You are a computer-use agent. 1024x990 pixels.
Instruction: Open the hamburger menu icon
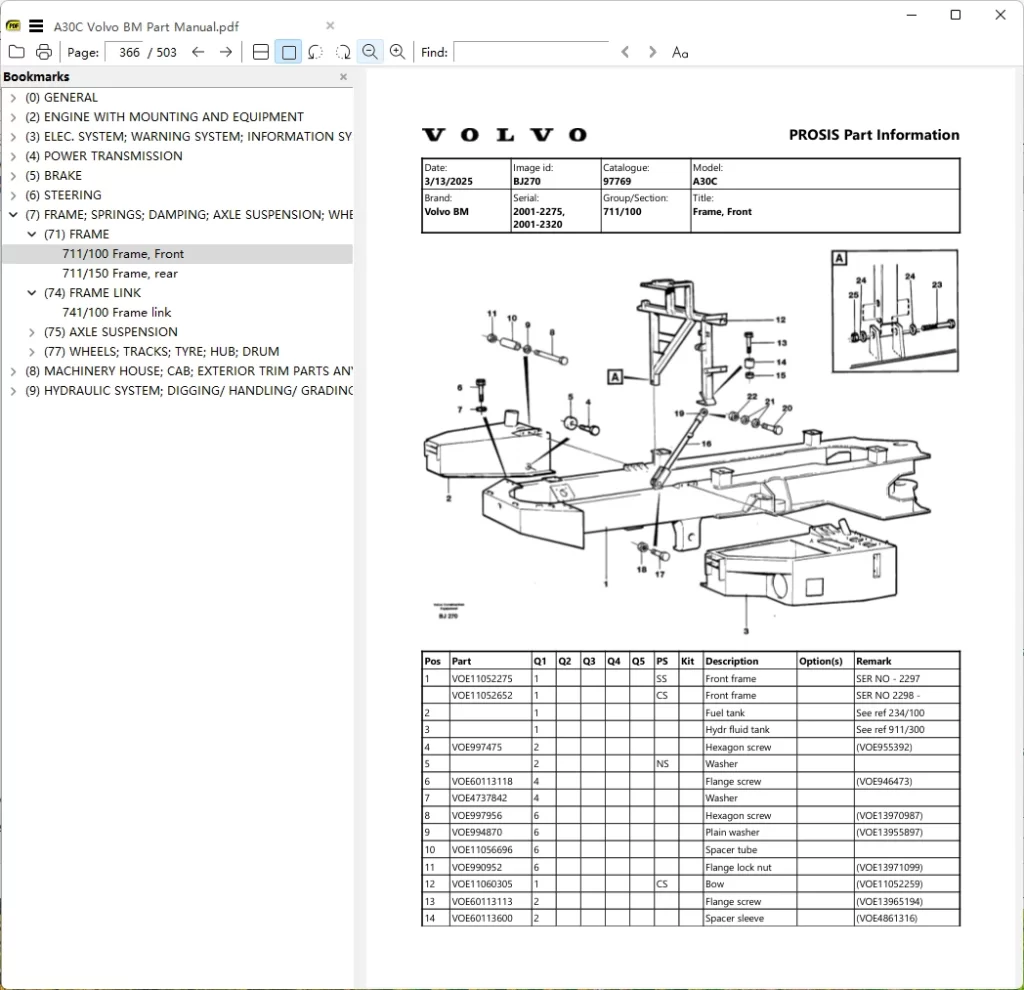(x=37, y=26)
